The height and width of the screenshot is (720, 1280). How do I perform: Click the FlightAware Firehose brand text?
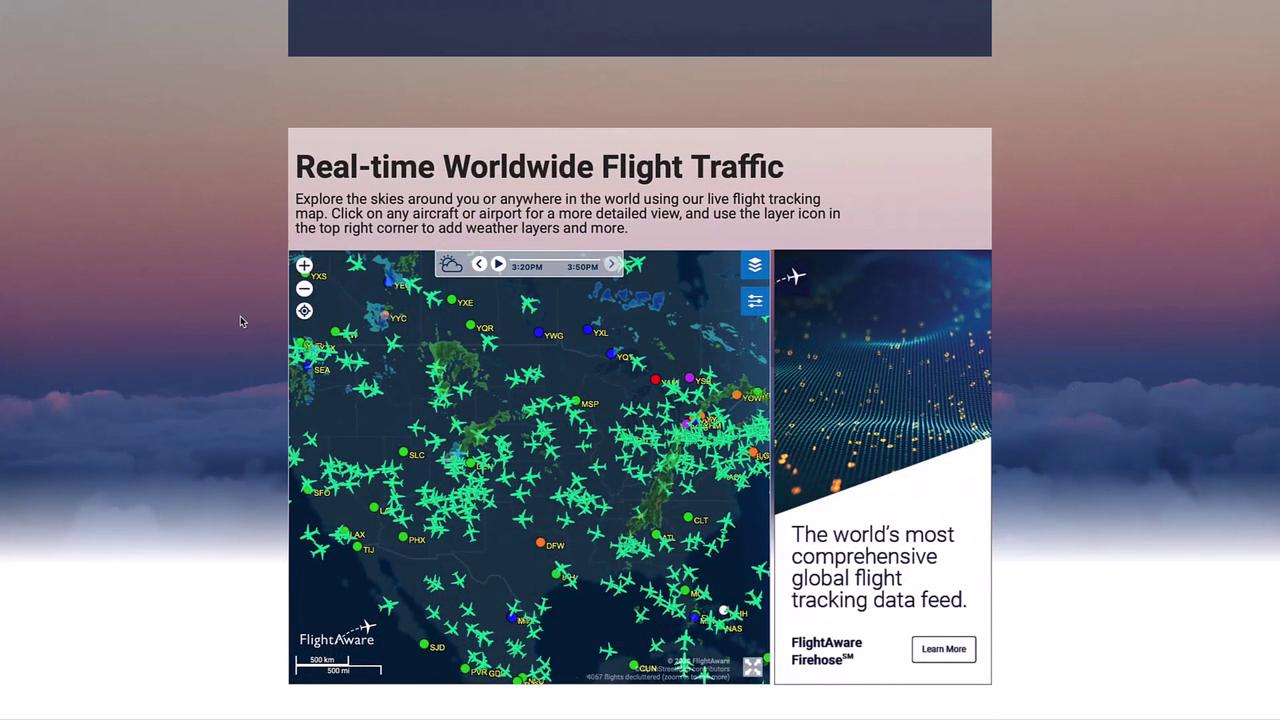[826, 651]
